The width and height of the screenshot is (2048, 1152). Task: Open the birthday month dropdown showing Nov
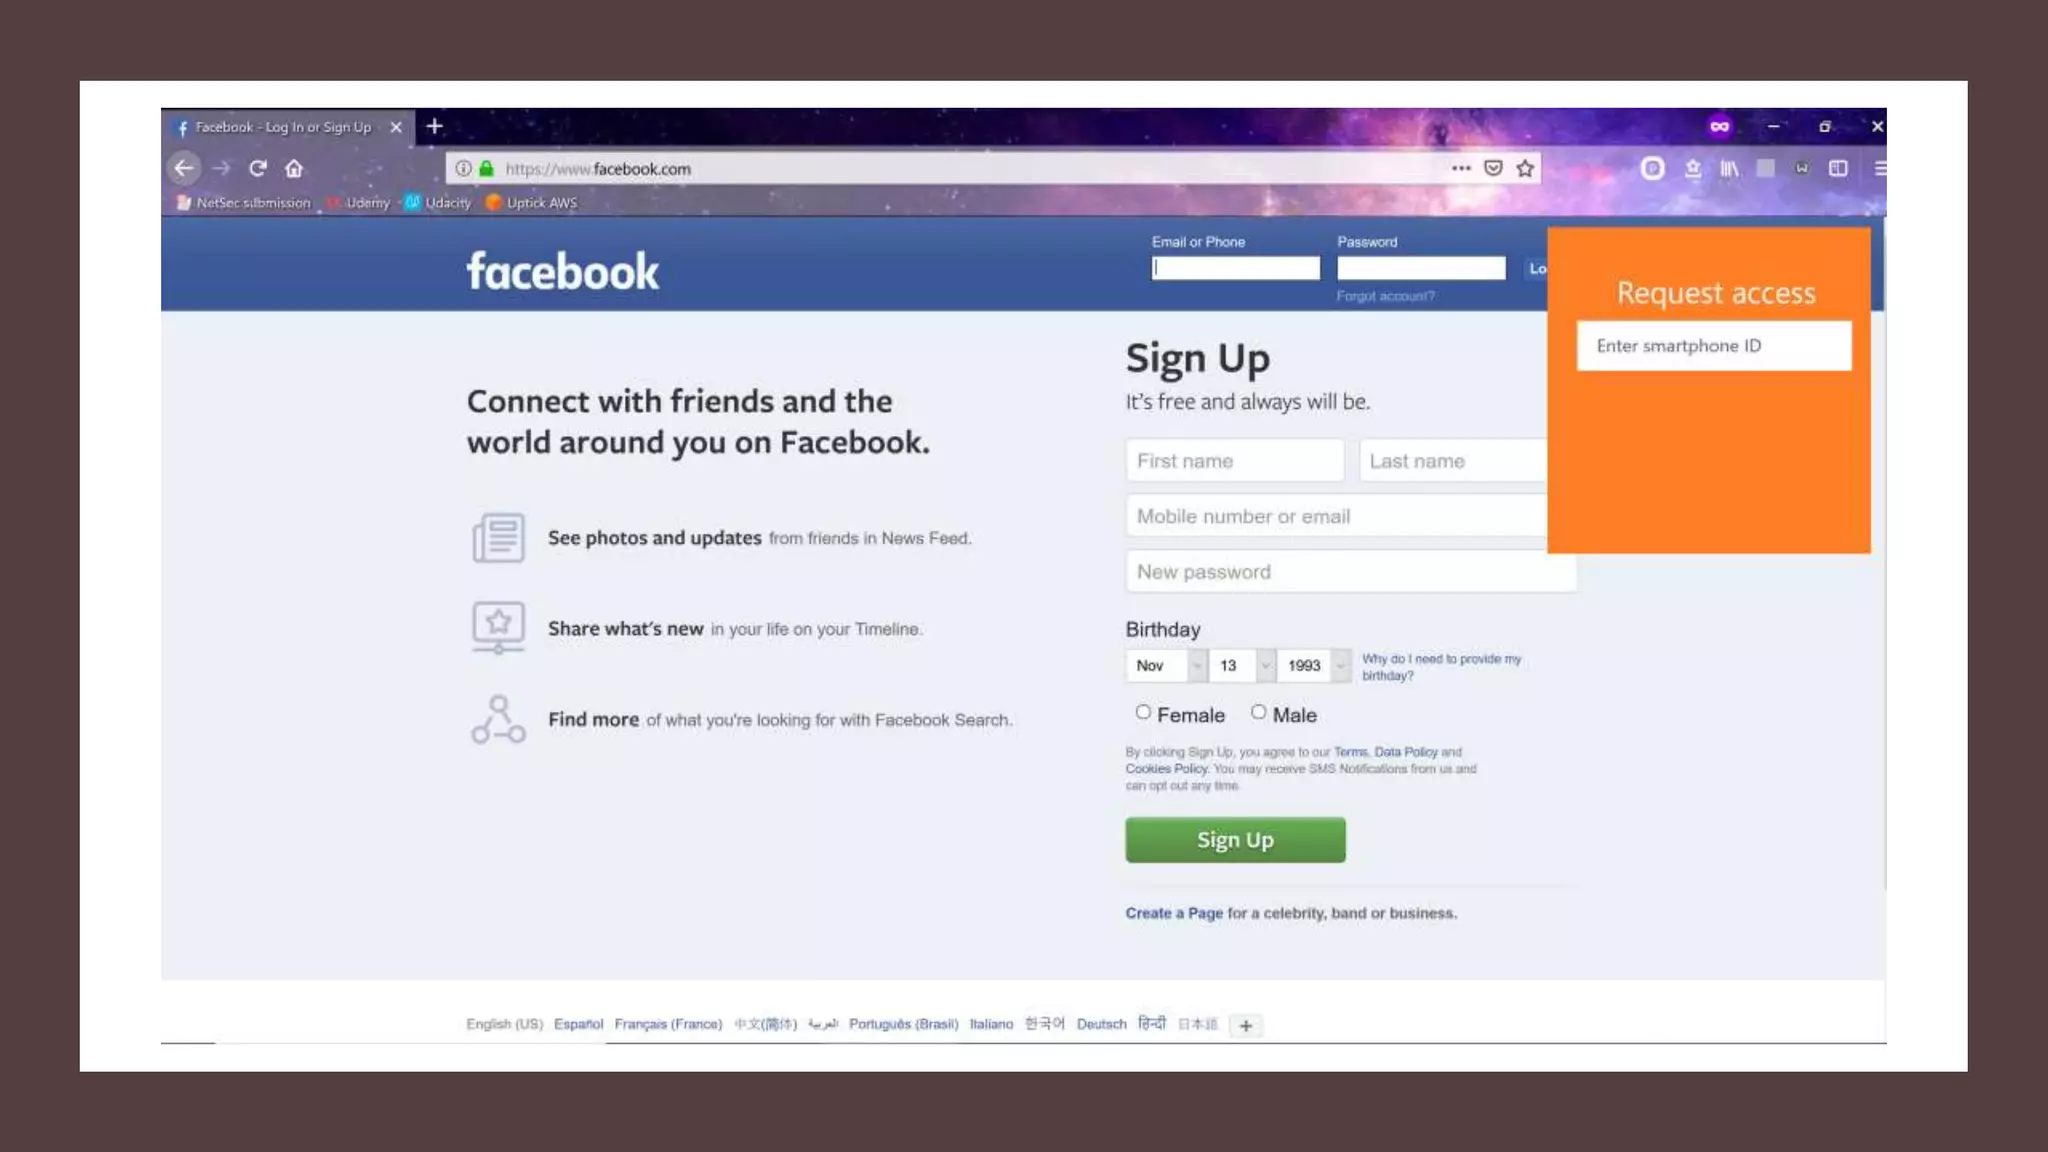click(1166, 665)
